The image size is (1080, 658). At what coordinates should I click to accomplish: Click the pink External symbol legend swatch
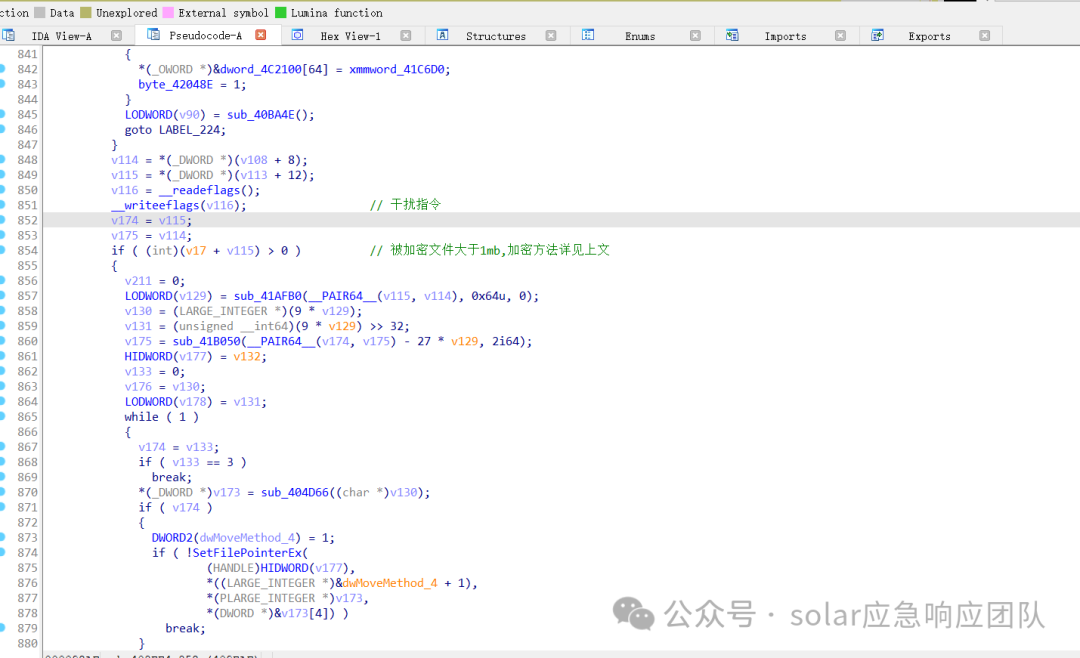168,12
